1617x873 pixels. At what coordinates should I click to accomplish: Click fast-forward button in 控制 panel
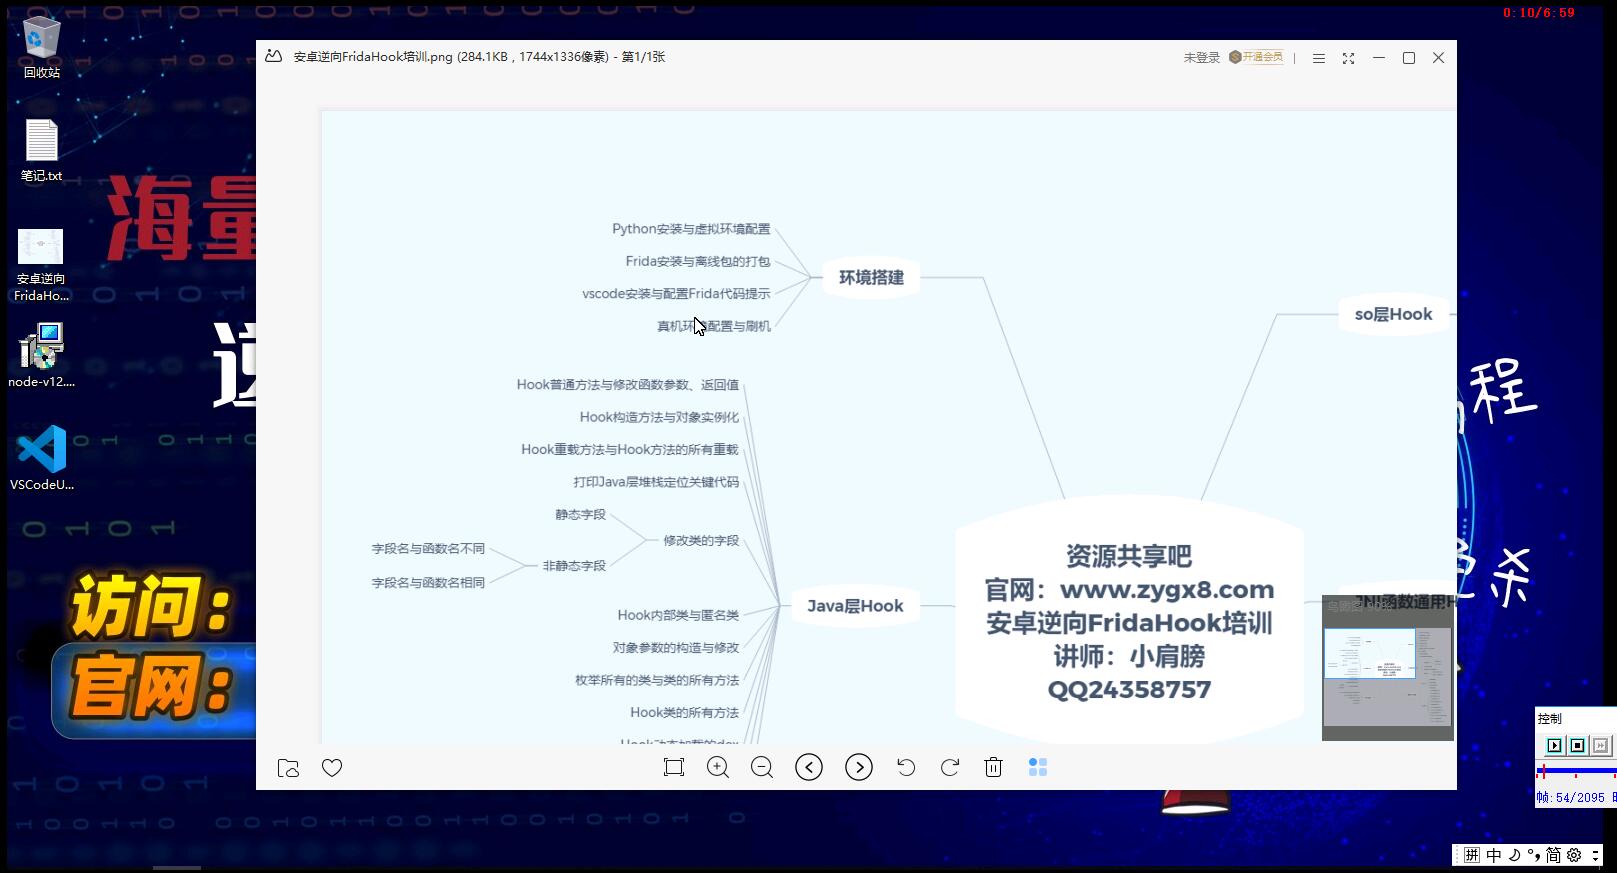[x=1600, y=745]
